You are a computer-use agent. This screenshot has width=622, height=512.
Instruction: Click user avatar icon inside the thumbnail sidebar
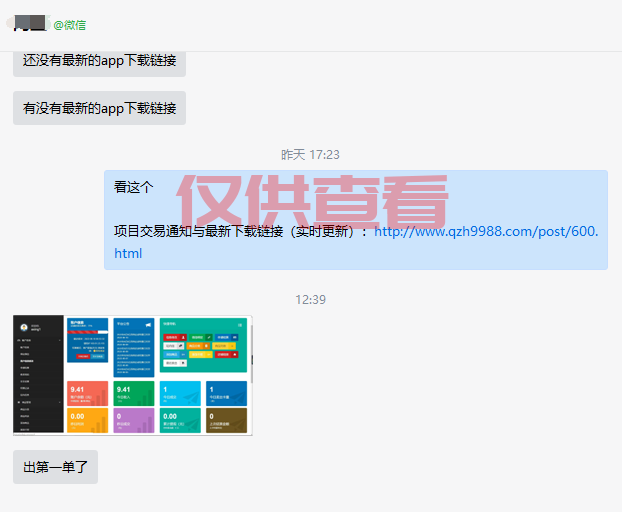tap(23, 327)
